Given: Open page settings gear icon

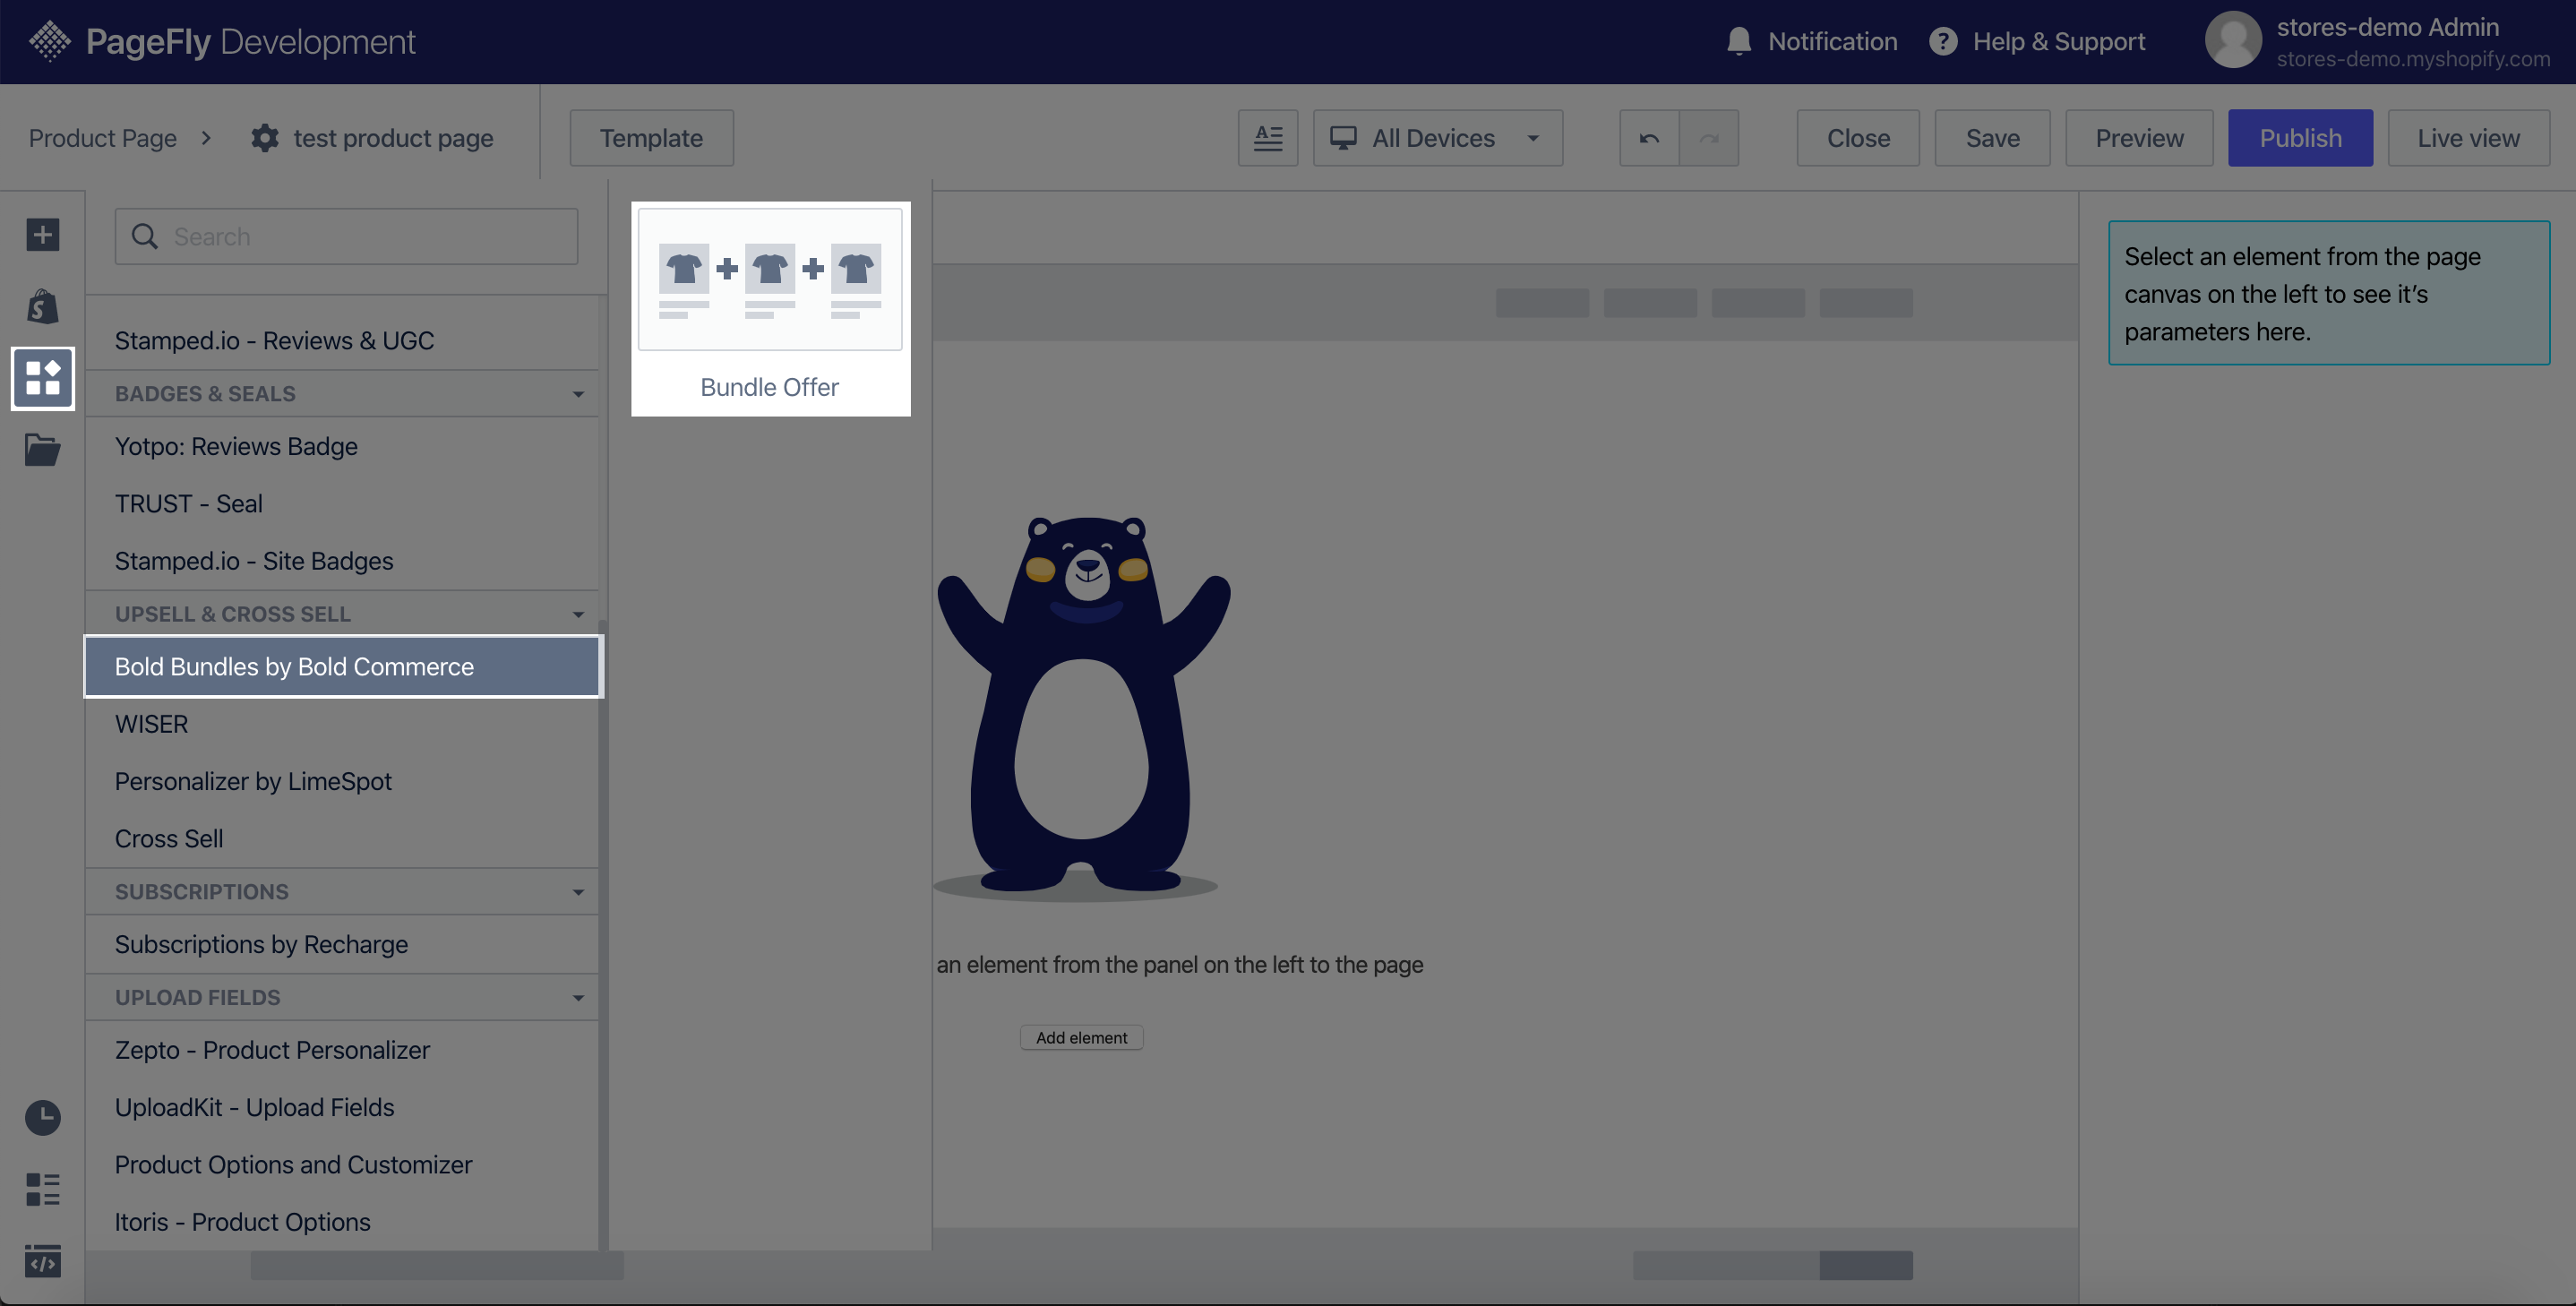Looking at the screenshot, I should pos(265,138).
